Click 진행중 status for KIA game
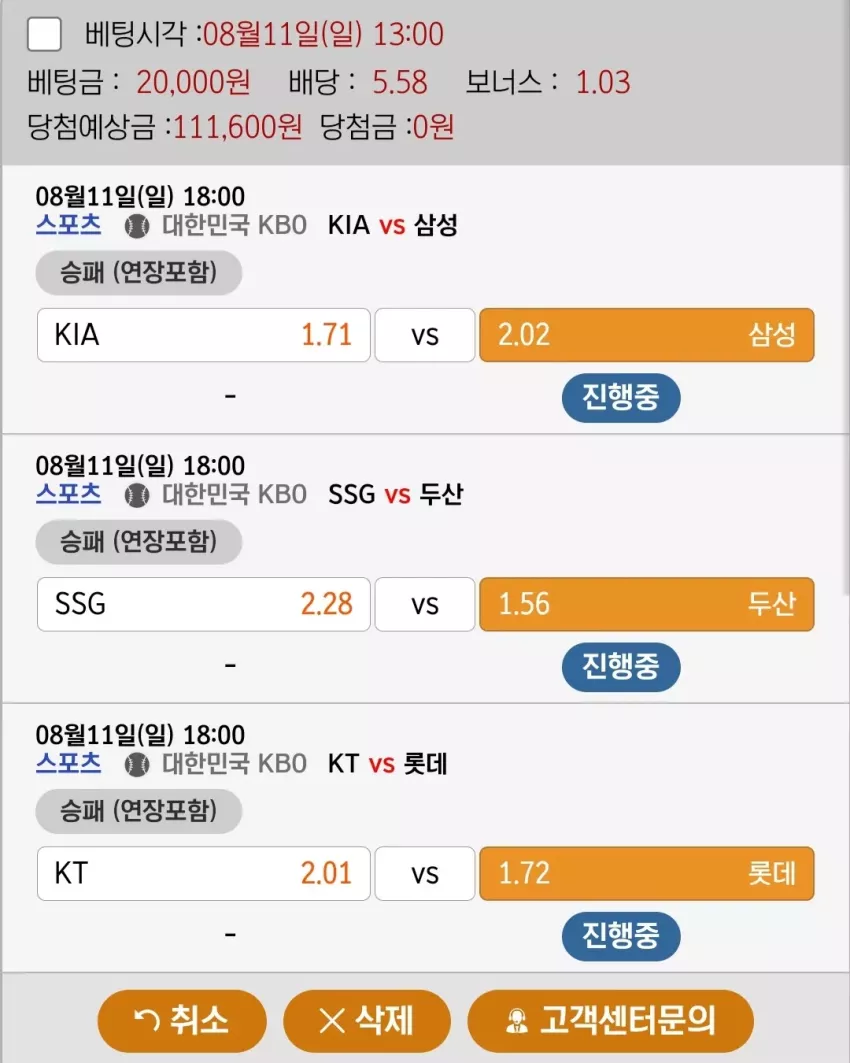 [x=621, y=397]
